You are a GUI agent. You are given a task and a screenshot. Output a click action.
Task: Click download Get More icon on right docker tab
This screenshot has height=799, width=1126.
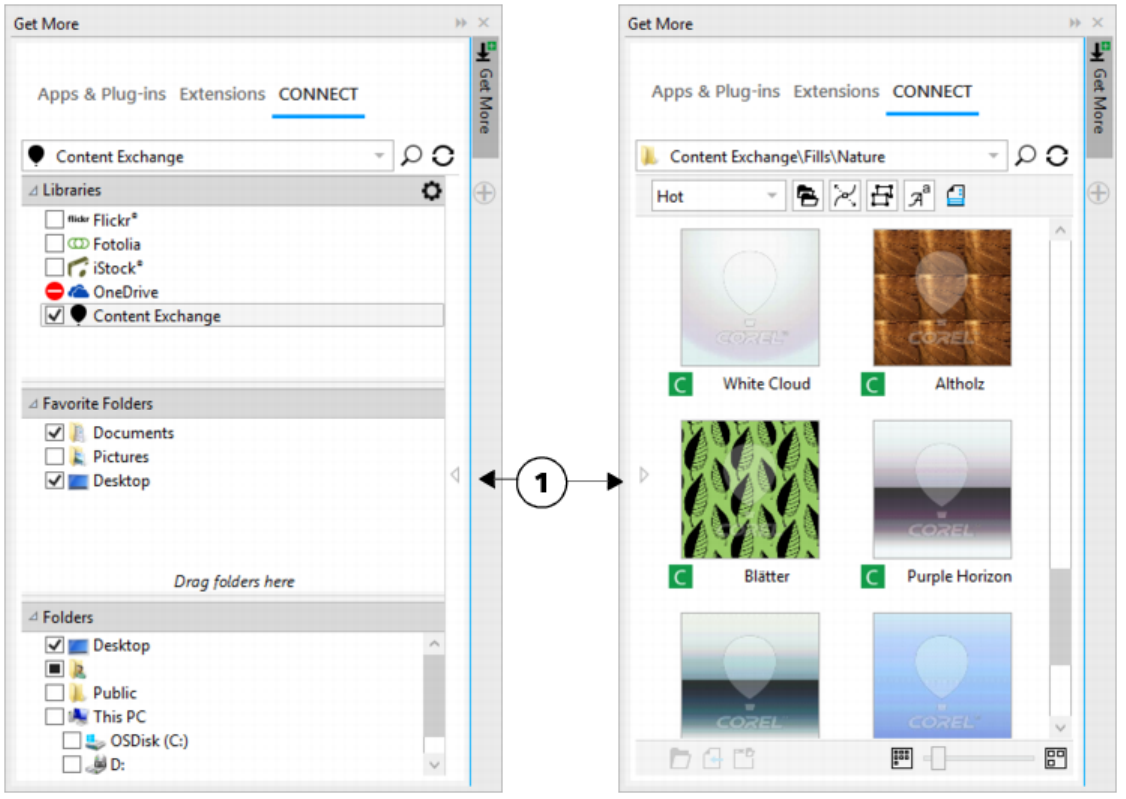(x=1099, y=51)
